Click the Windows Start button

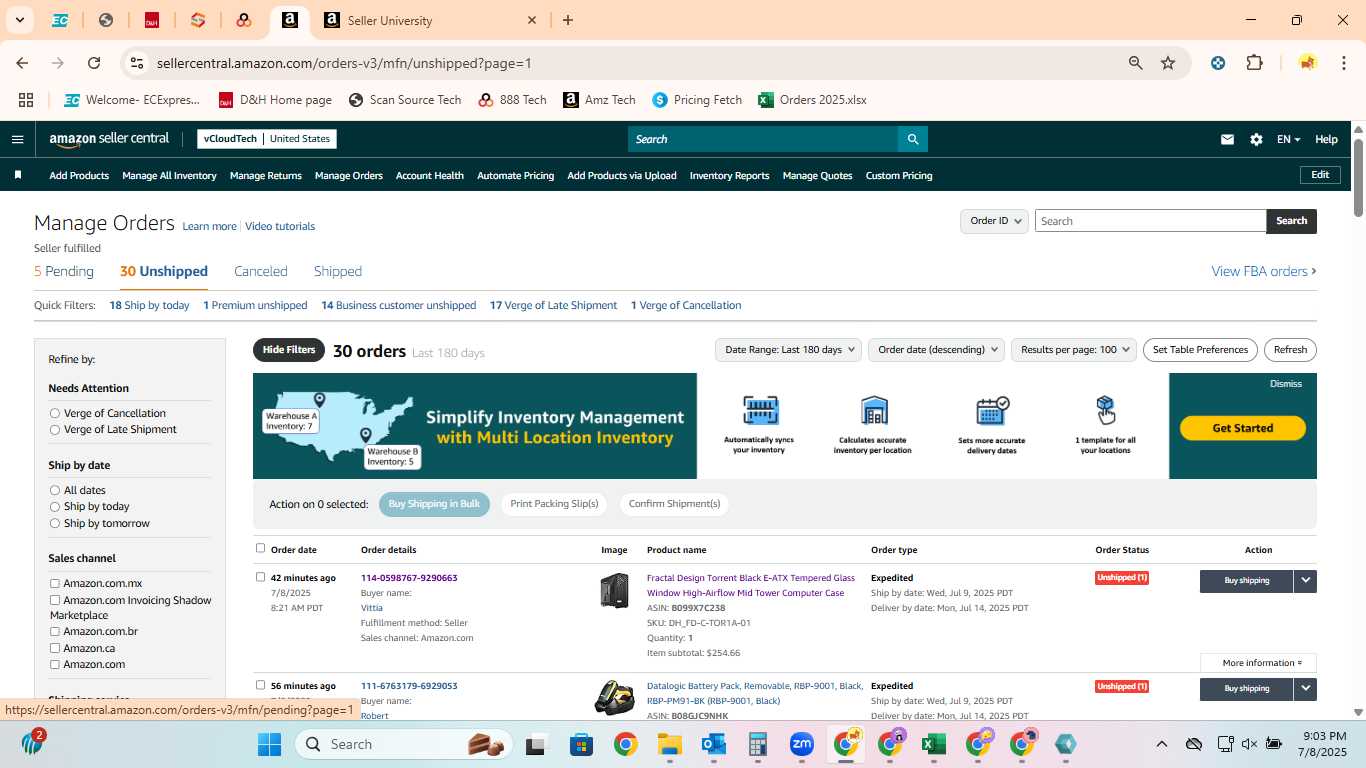(x=270, y=744)
